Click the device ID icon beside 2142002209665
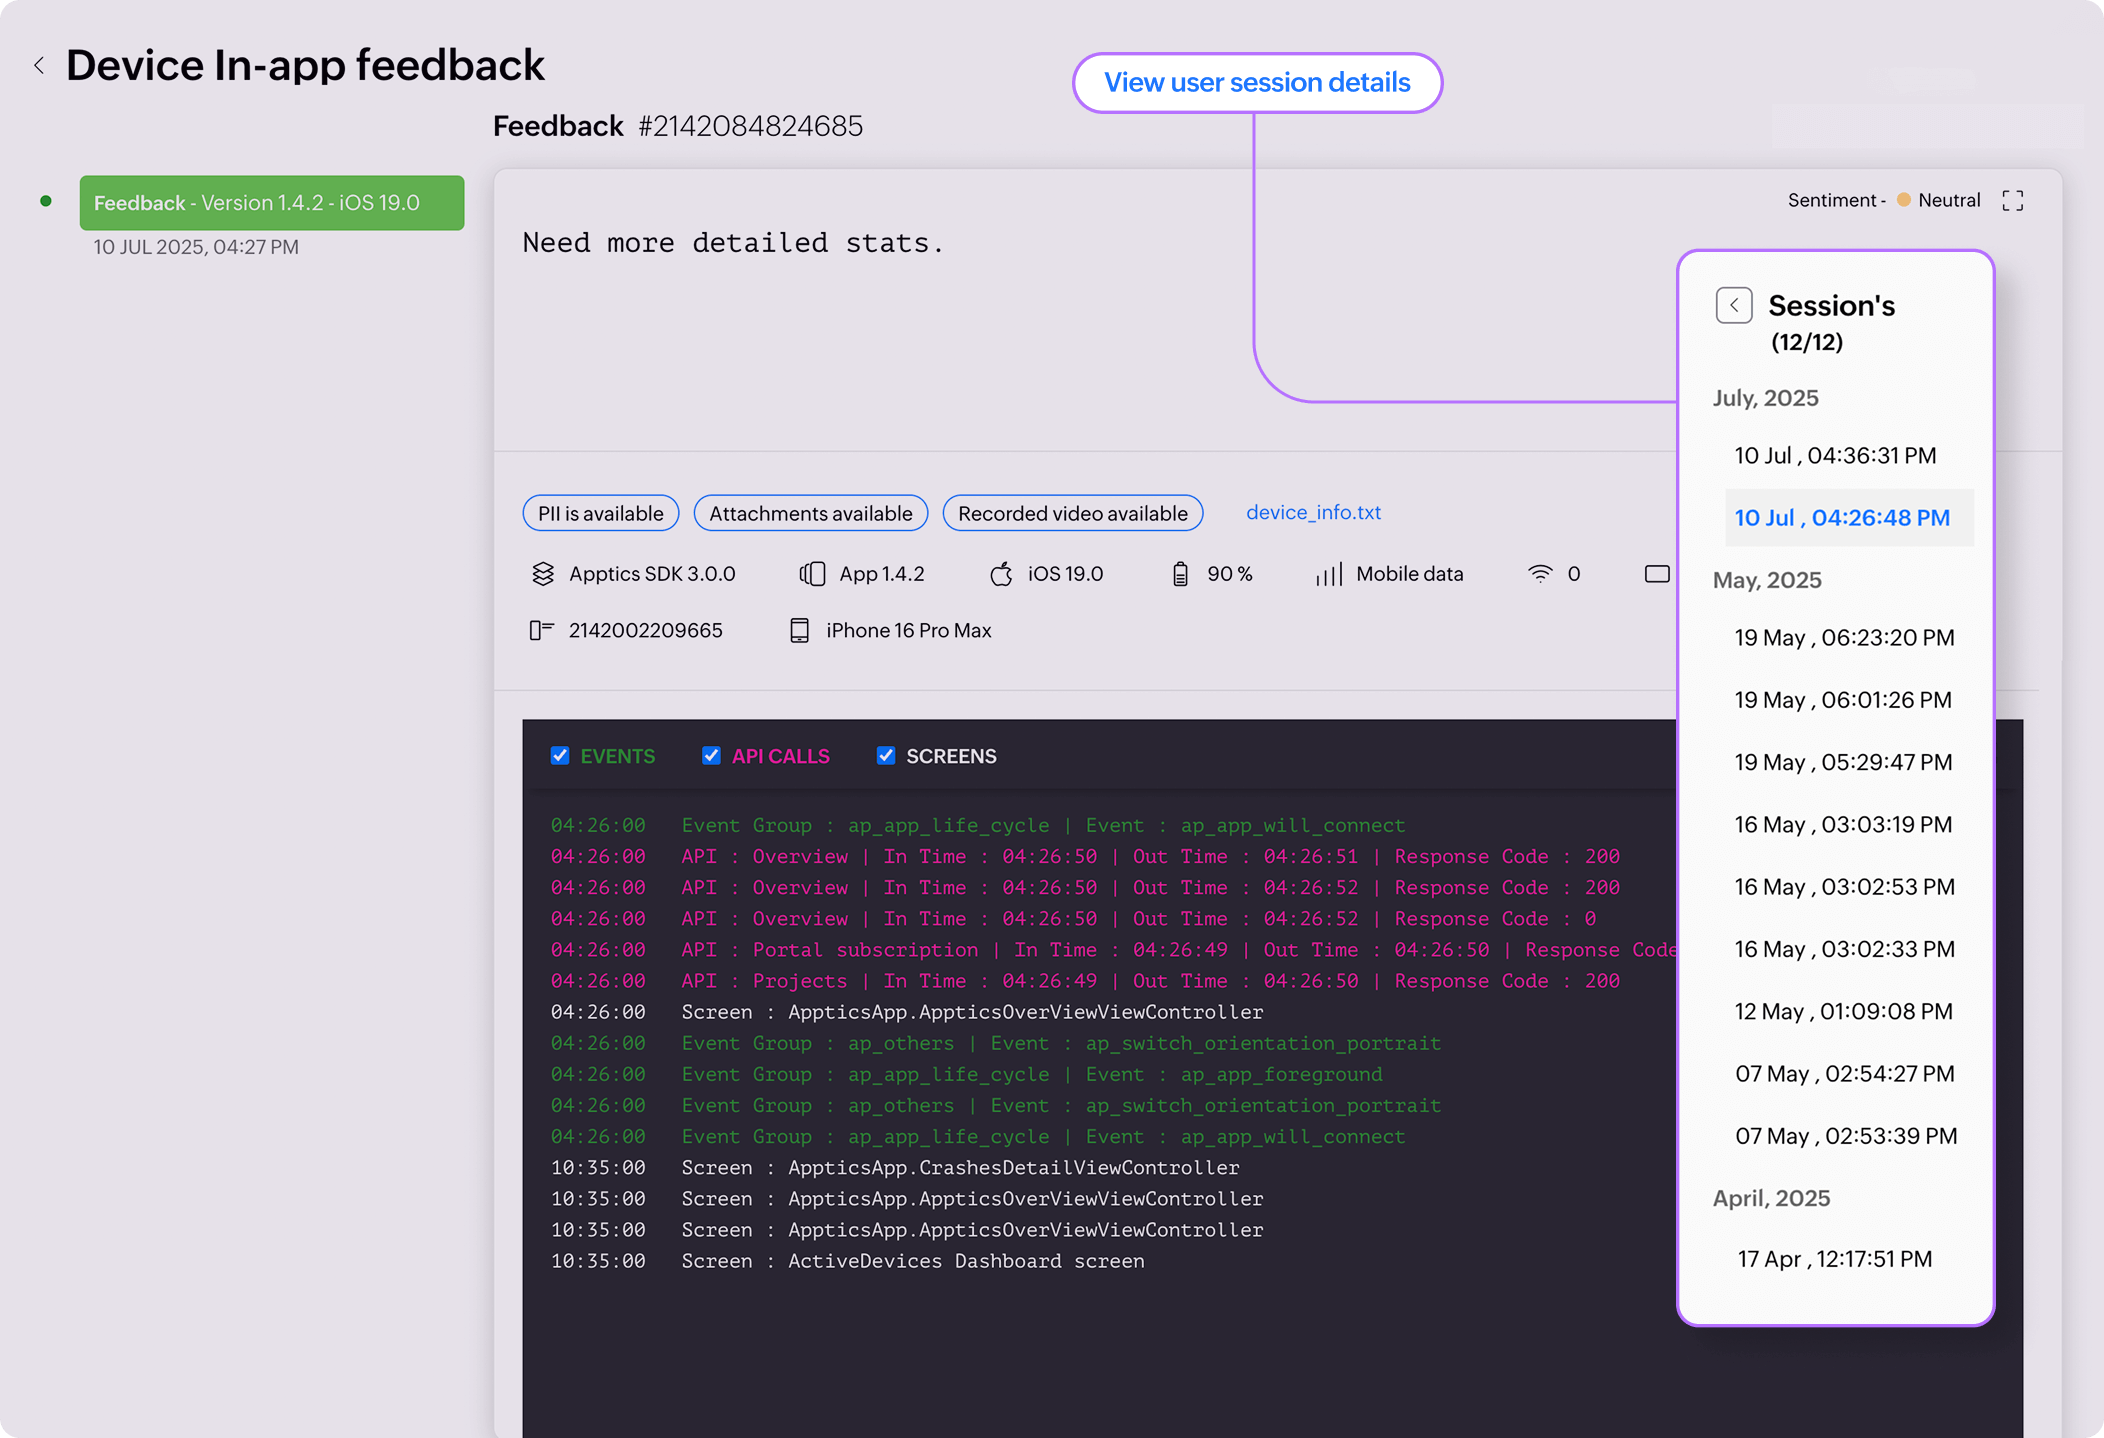Screen dimensions: 2104x1438 542,629
